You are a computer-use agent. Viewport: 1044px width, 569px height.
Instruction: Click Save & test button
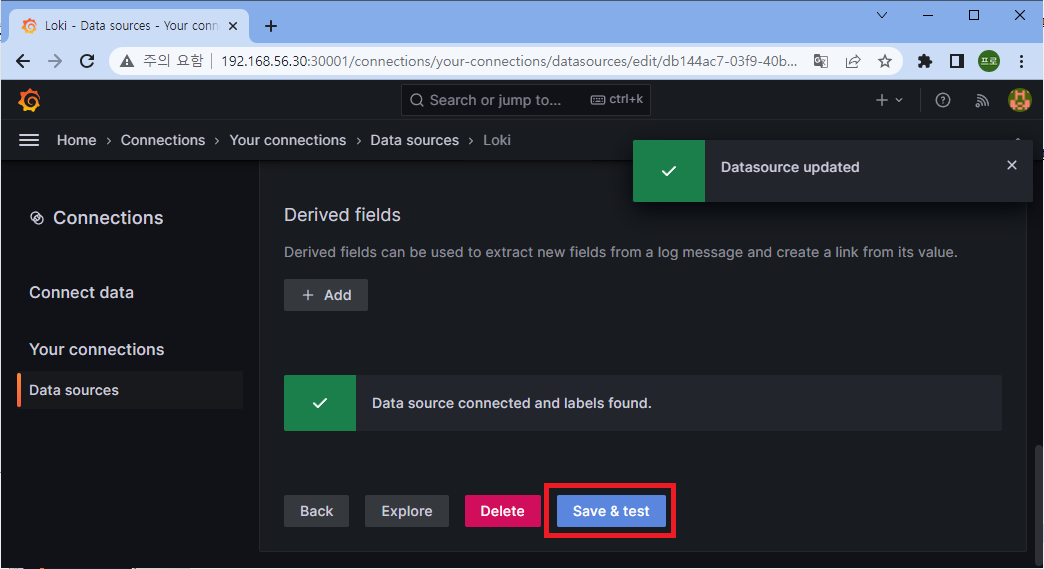click(611, 511)
